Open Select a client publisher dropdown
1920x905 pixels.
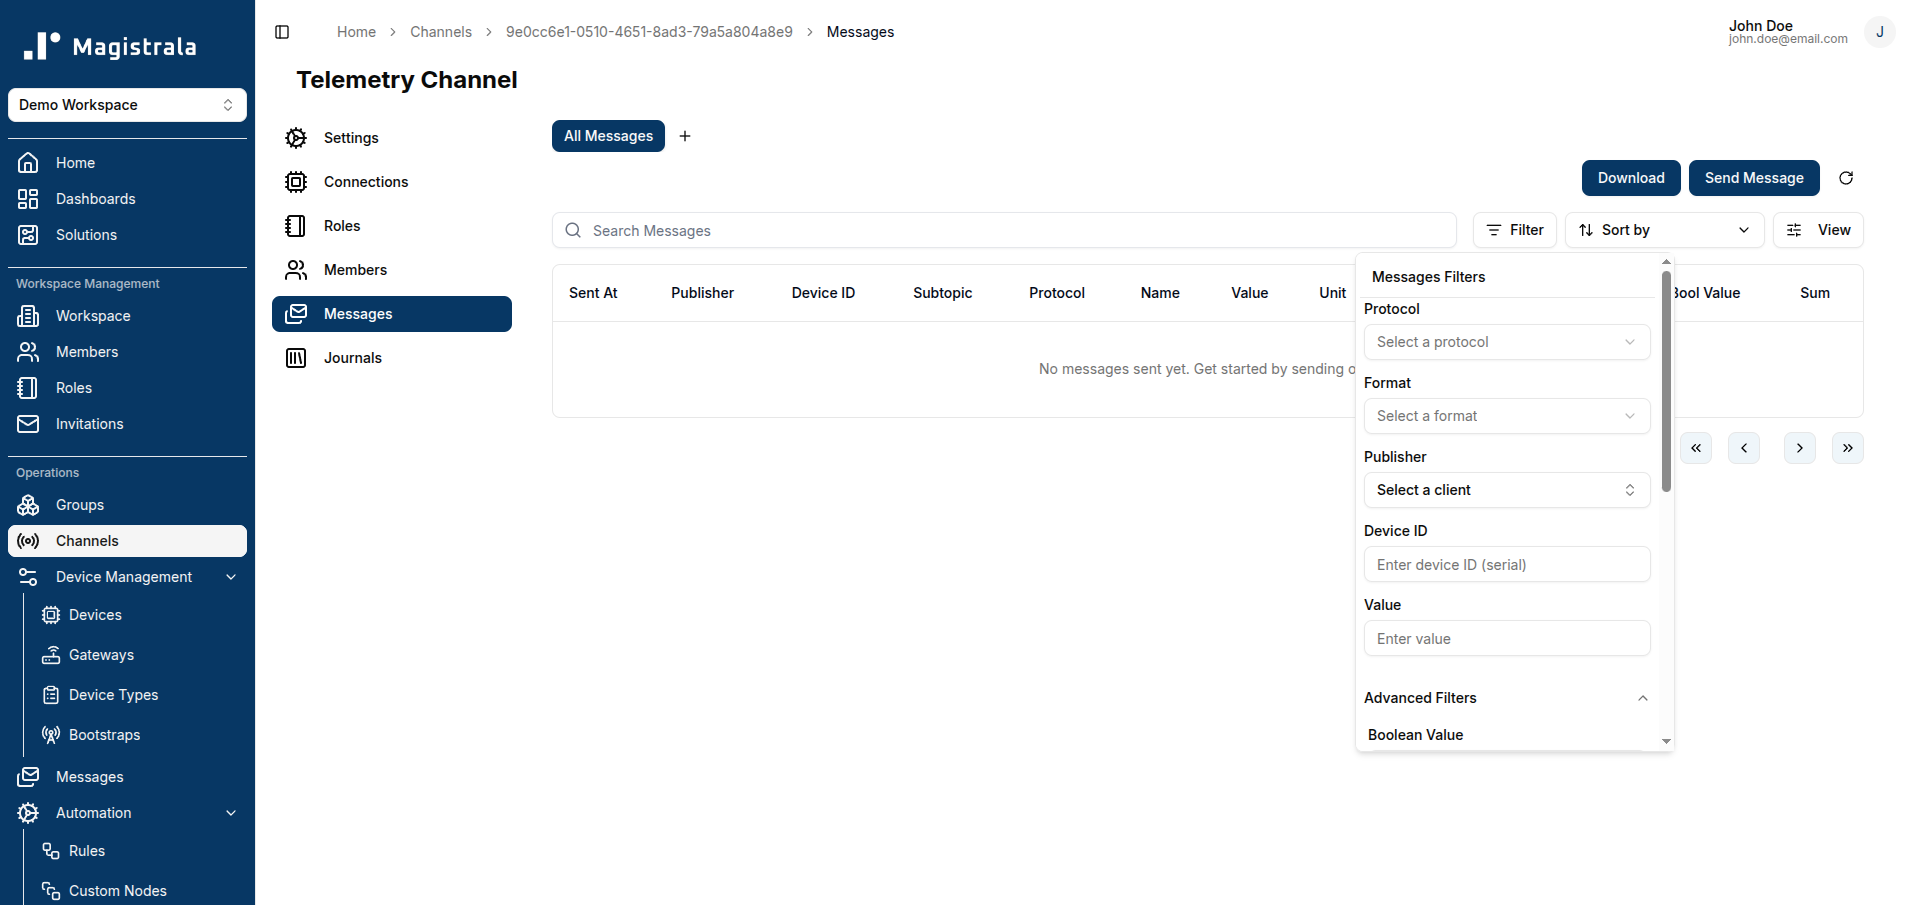click(x=1507, y=490)
